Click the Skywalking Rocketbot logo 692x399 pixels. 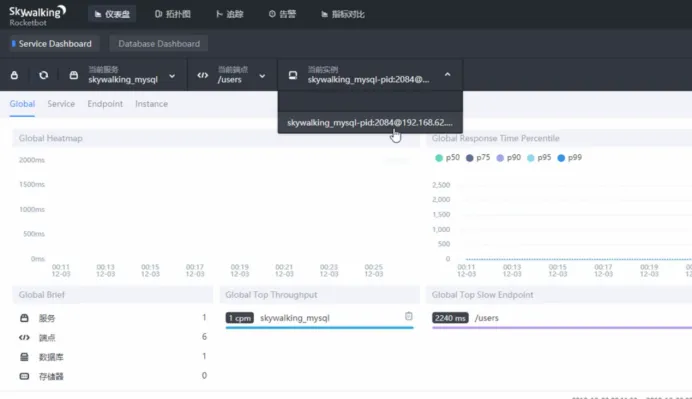click(x=38, y=15)
